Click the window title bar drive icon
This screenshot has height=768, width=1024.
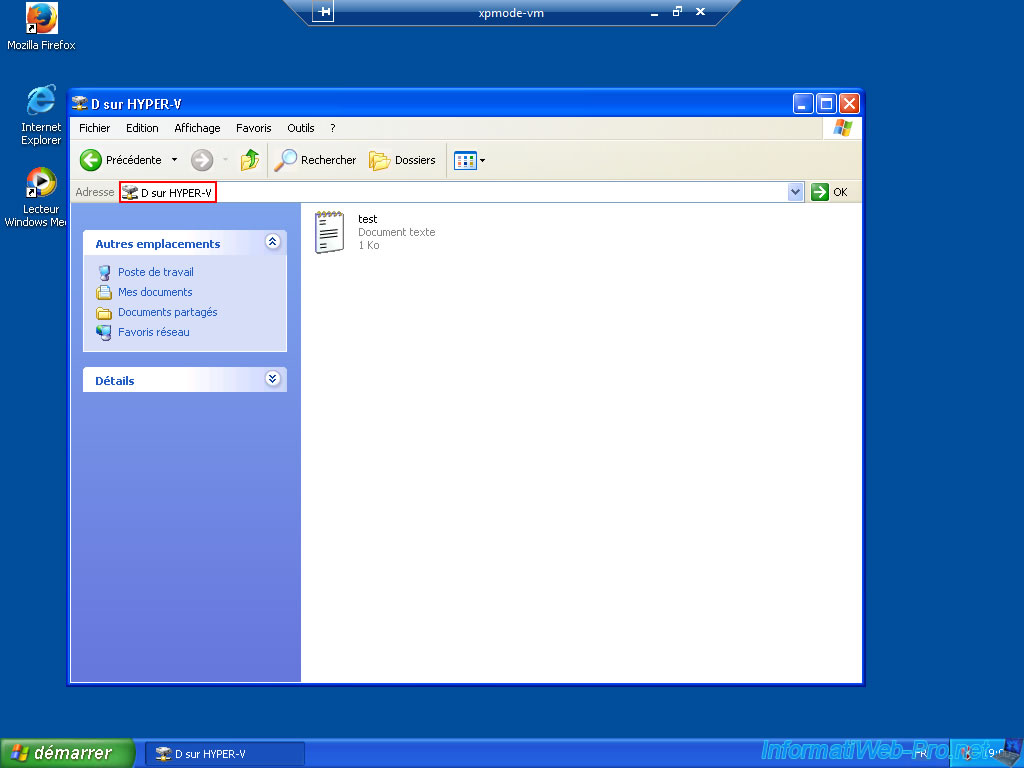[80, 103]
